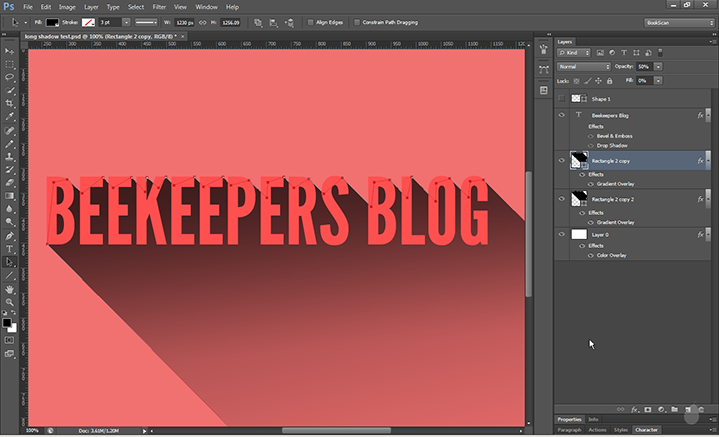Open the blend mode Normal dropdown
The image size is (719, 437).
[584, 66]
